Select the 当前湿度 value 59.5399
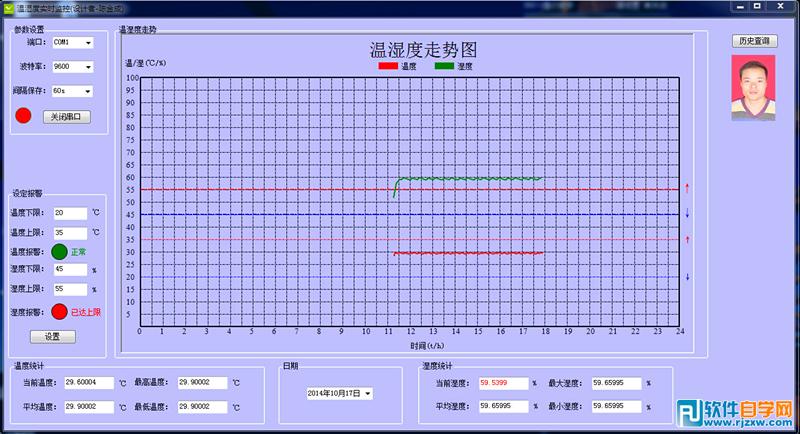This screenshot has width=800, height=434. (504, 383)
